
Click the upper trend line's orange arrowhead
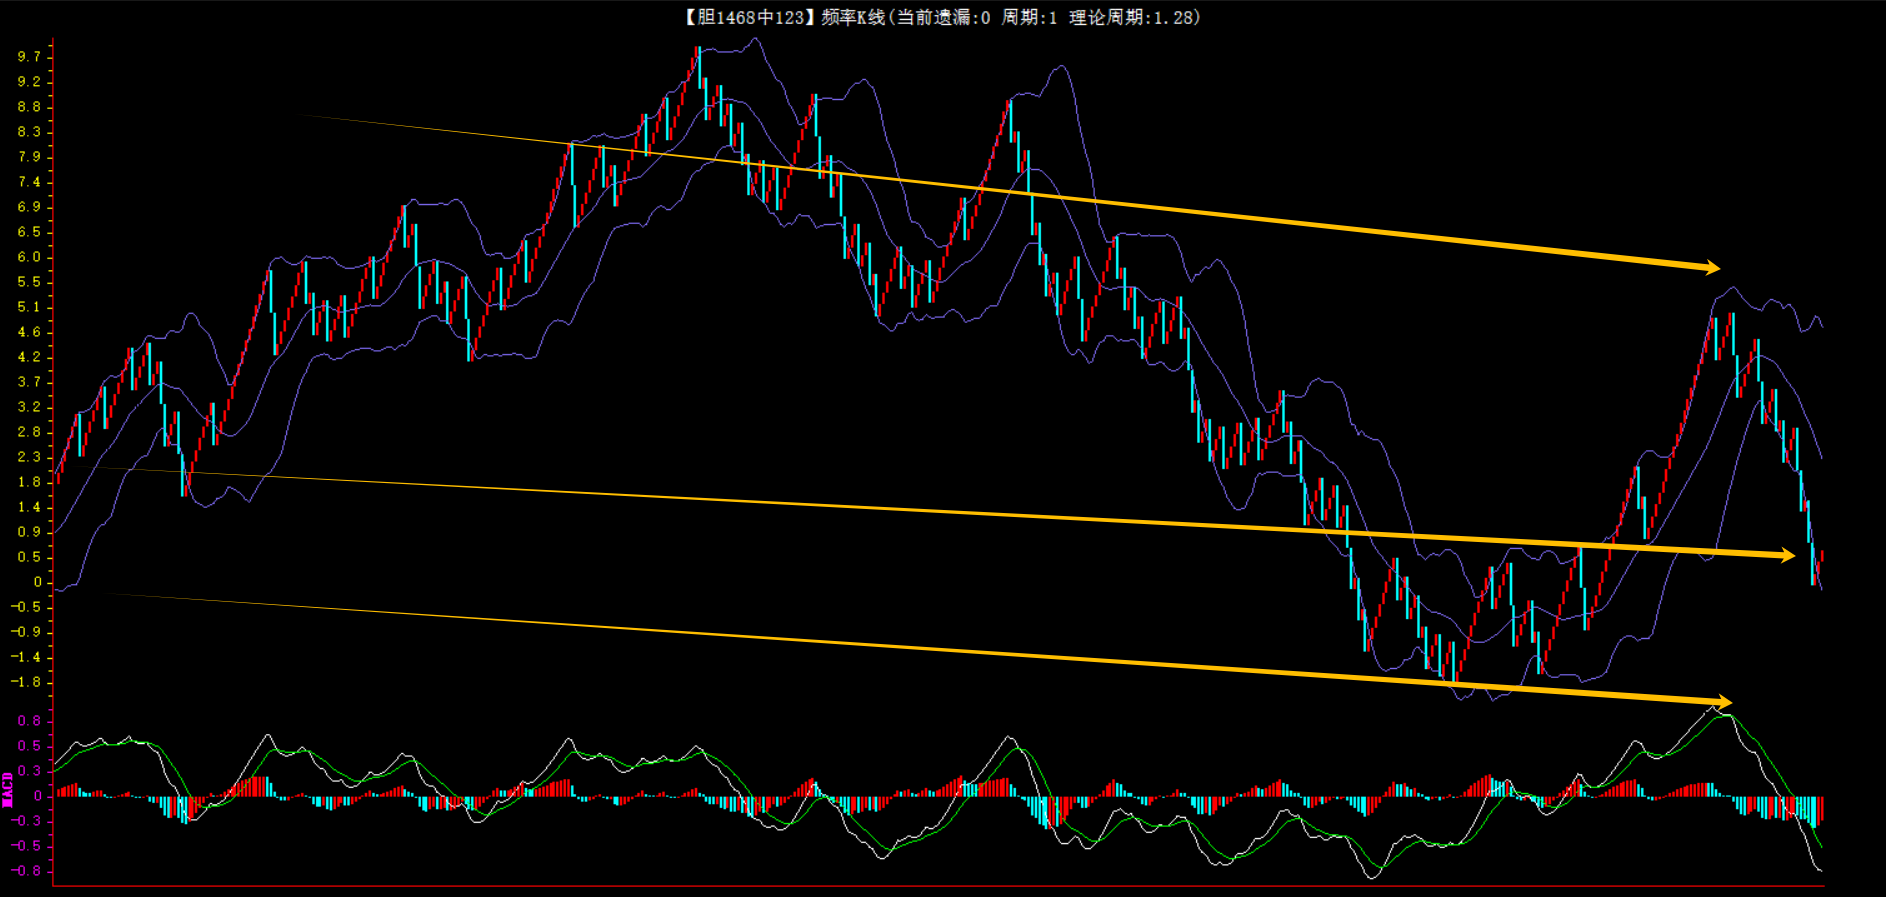1712,267
